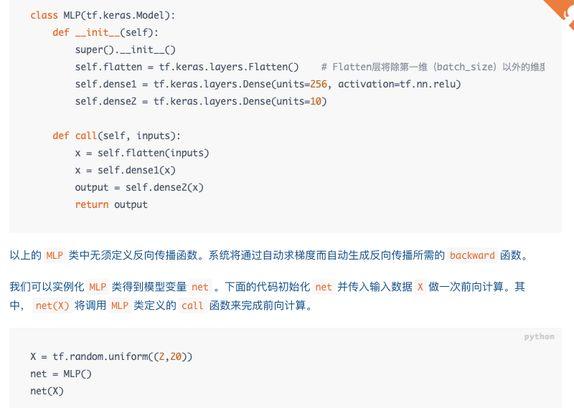Click the inline code net(X) in paragraph
Screen dimensions: 574x408
pyautogui.click(x=52, y=306)
